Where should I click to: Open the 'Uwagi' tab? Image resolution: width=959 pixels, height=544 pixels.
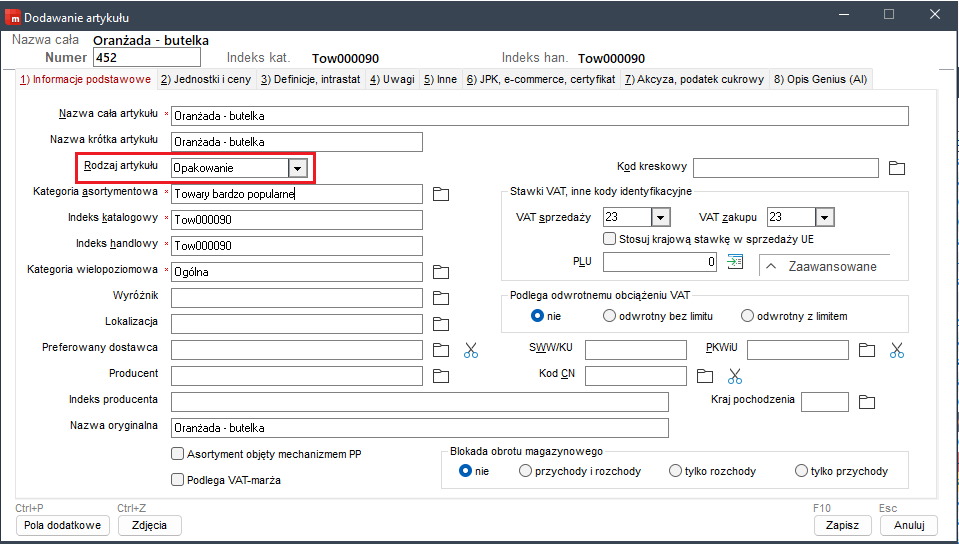point(391,79)
